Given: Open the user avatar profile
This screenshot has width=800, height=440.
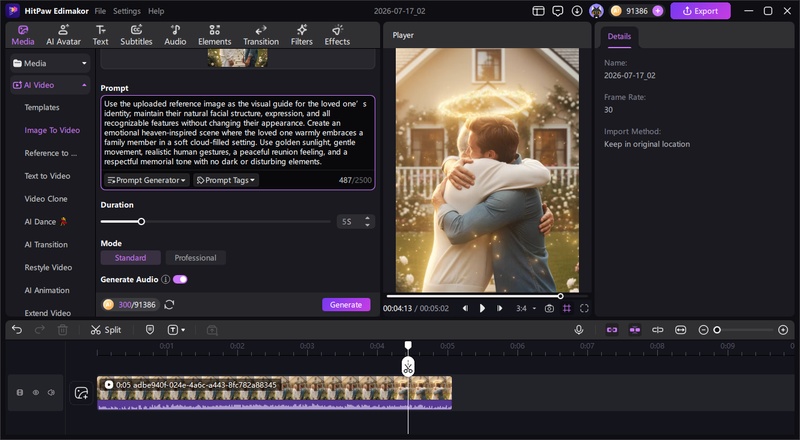Looking at the screenshot, I should [596, 11].
